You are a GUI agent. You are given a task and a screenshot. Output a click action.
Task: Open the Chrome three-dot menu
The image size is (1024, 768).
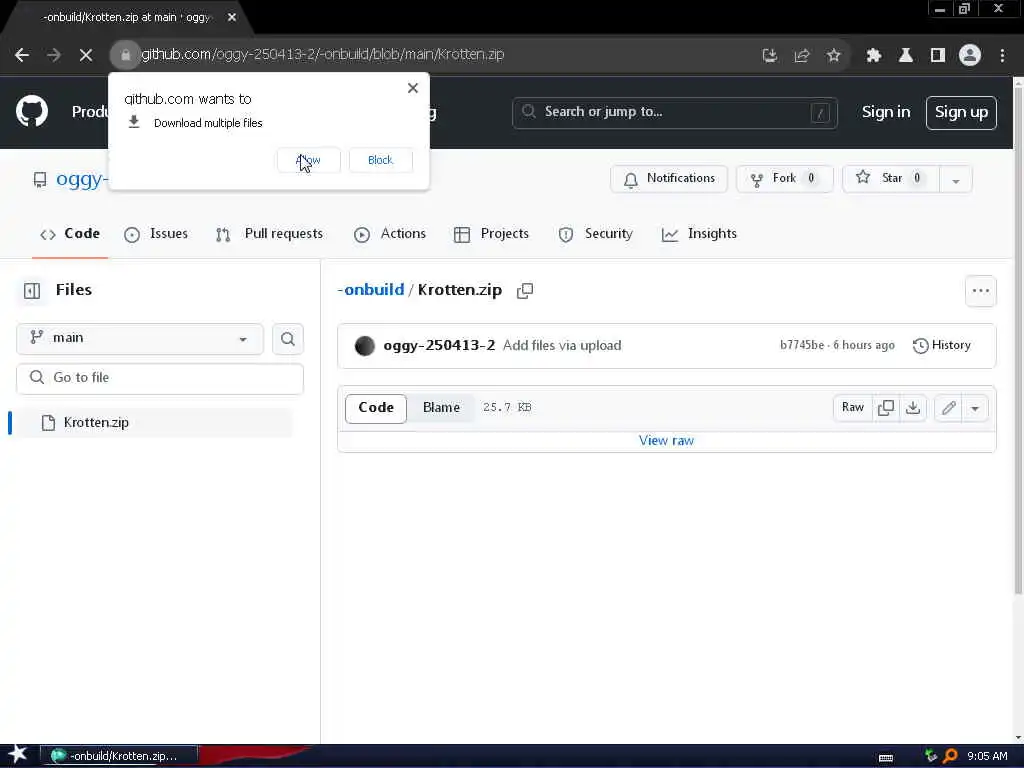[x=1002, y=56]
